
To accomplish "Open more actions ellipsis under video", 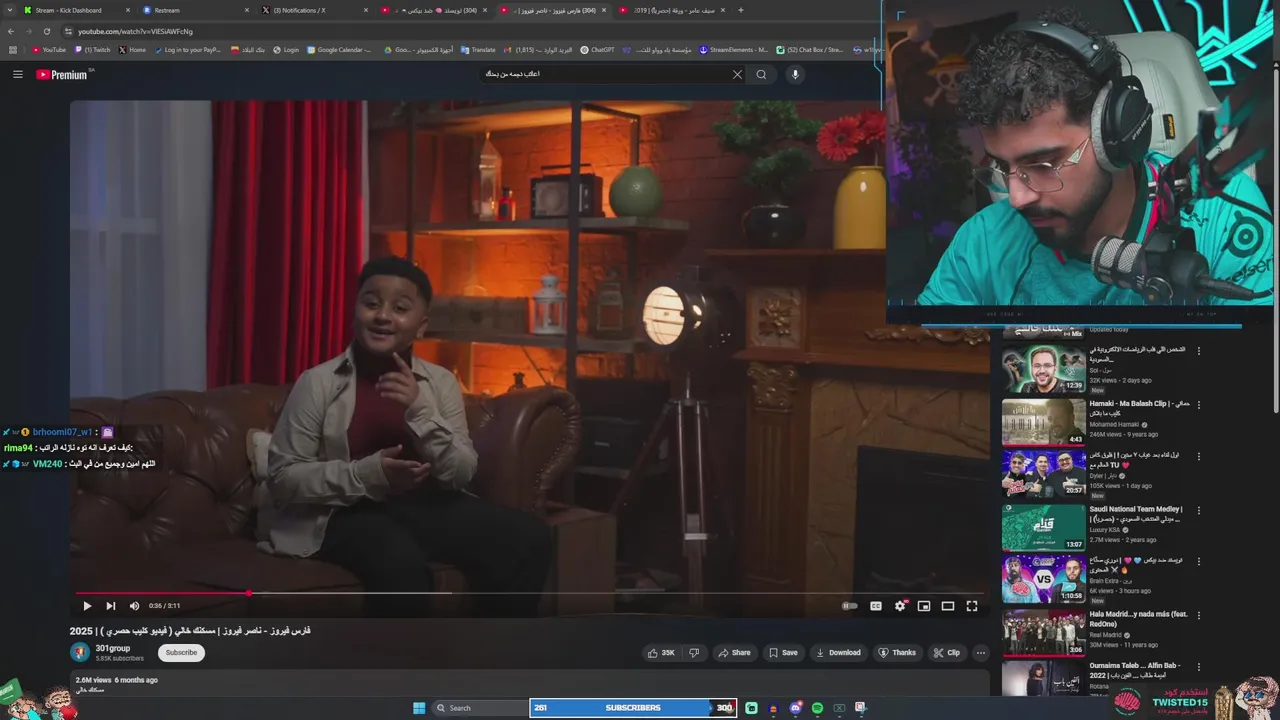I will [980, 653].
